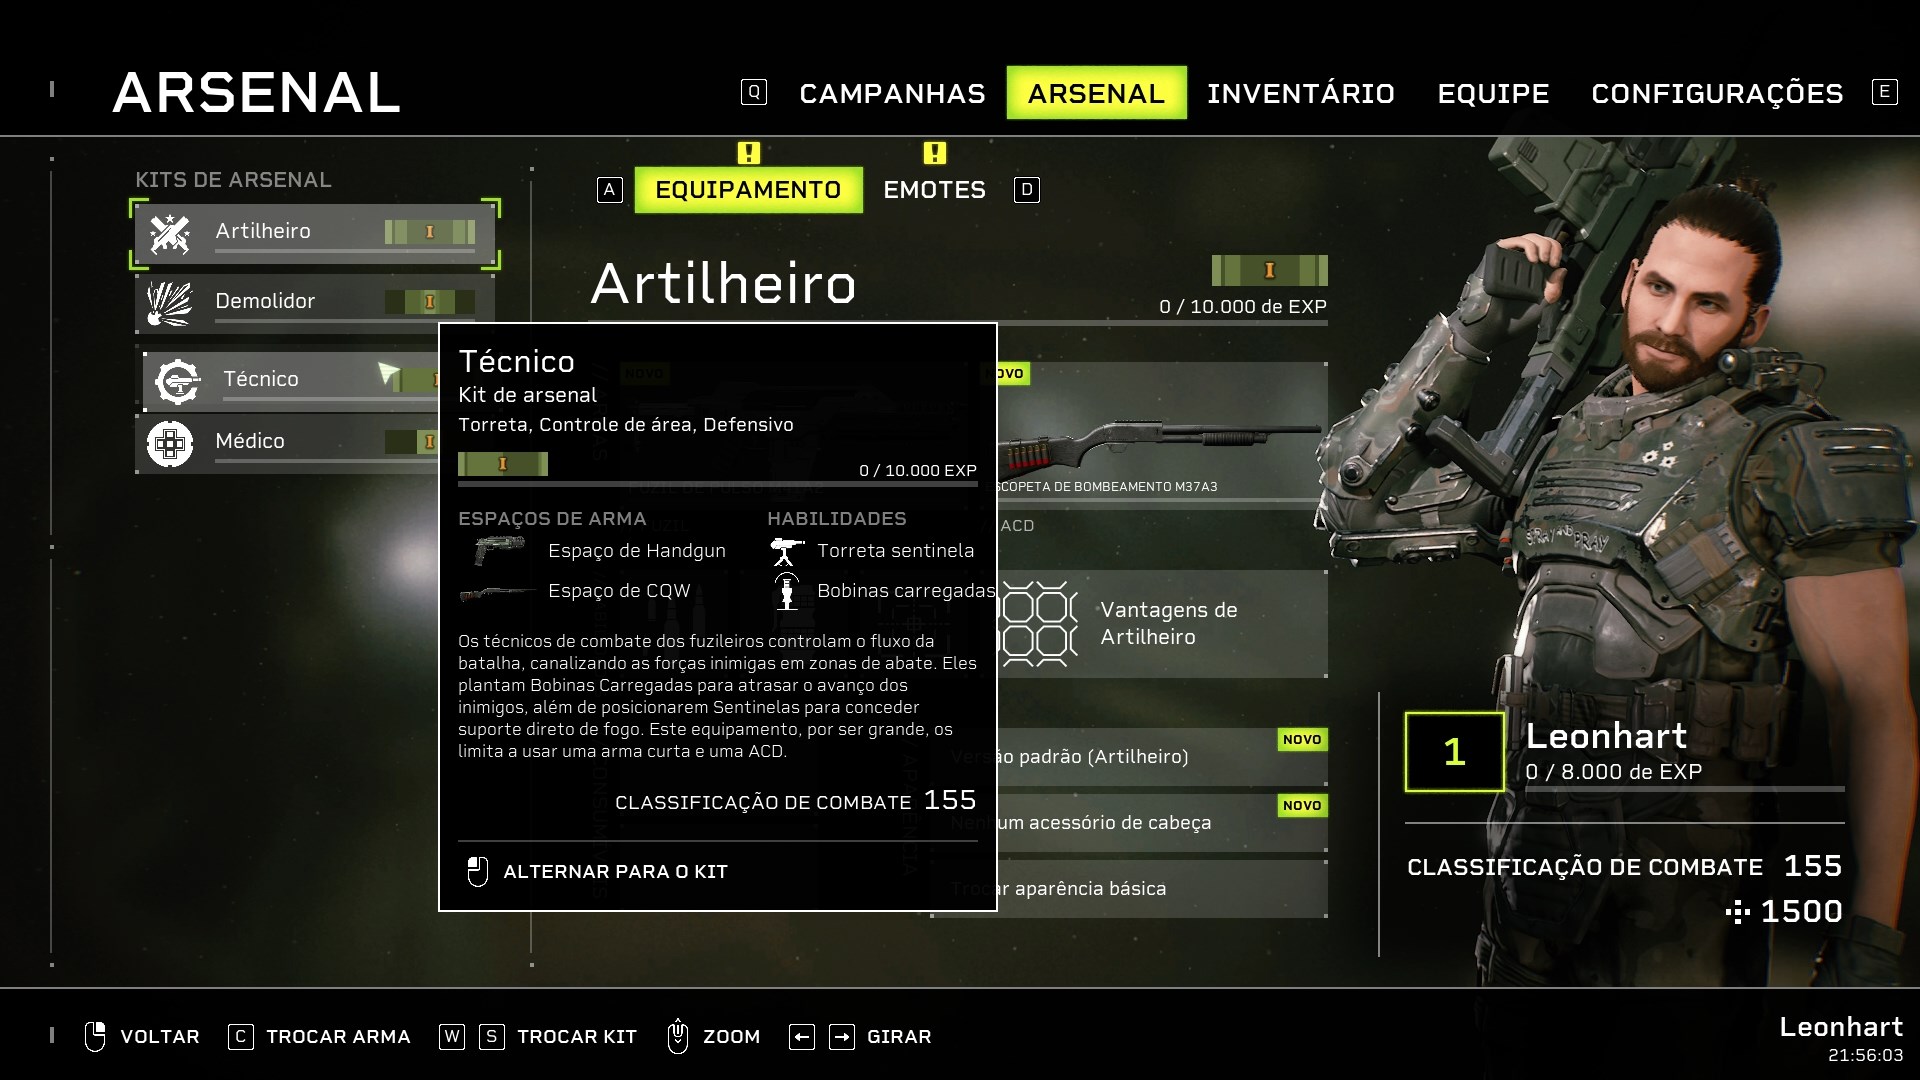This screenshot has height=1080, width=1920.
Task: Open the CONFIGURAÇÕES tab
Action: click(1717, 94)
